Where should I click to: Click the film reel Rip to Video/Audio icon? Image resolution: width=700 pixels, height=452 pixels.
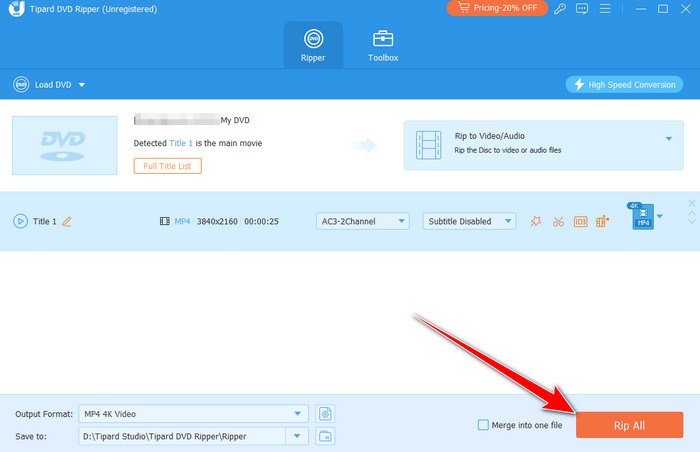point(429,145)
